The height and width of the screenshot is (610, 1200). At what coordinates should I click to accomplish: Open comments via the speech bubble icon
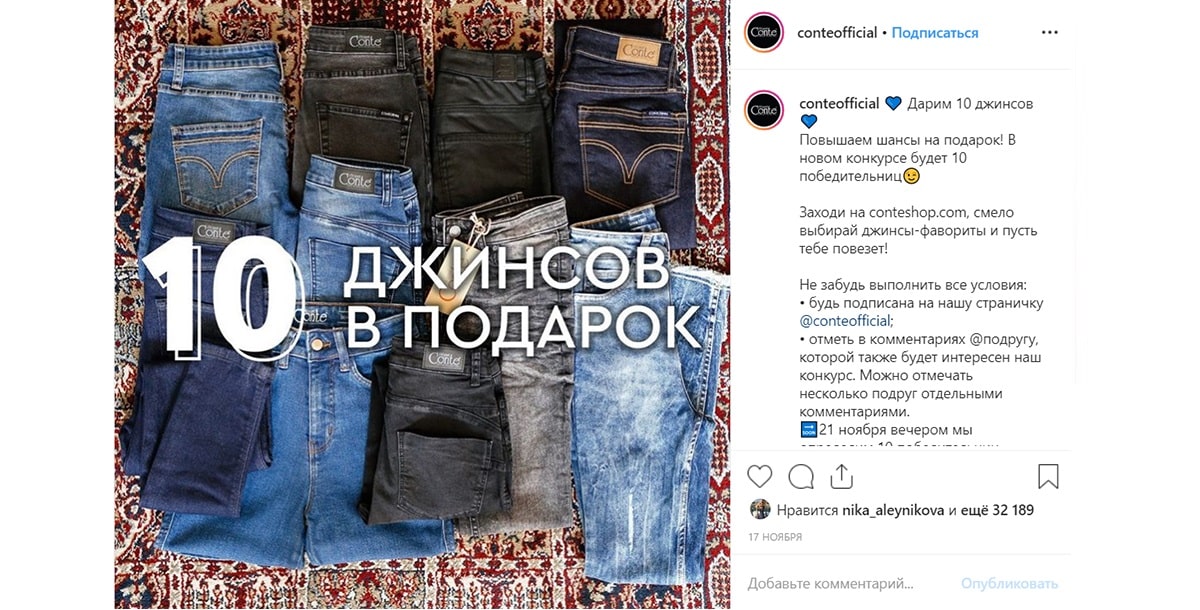(x=801, y=476)
